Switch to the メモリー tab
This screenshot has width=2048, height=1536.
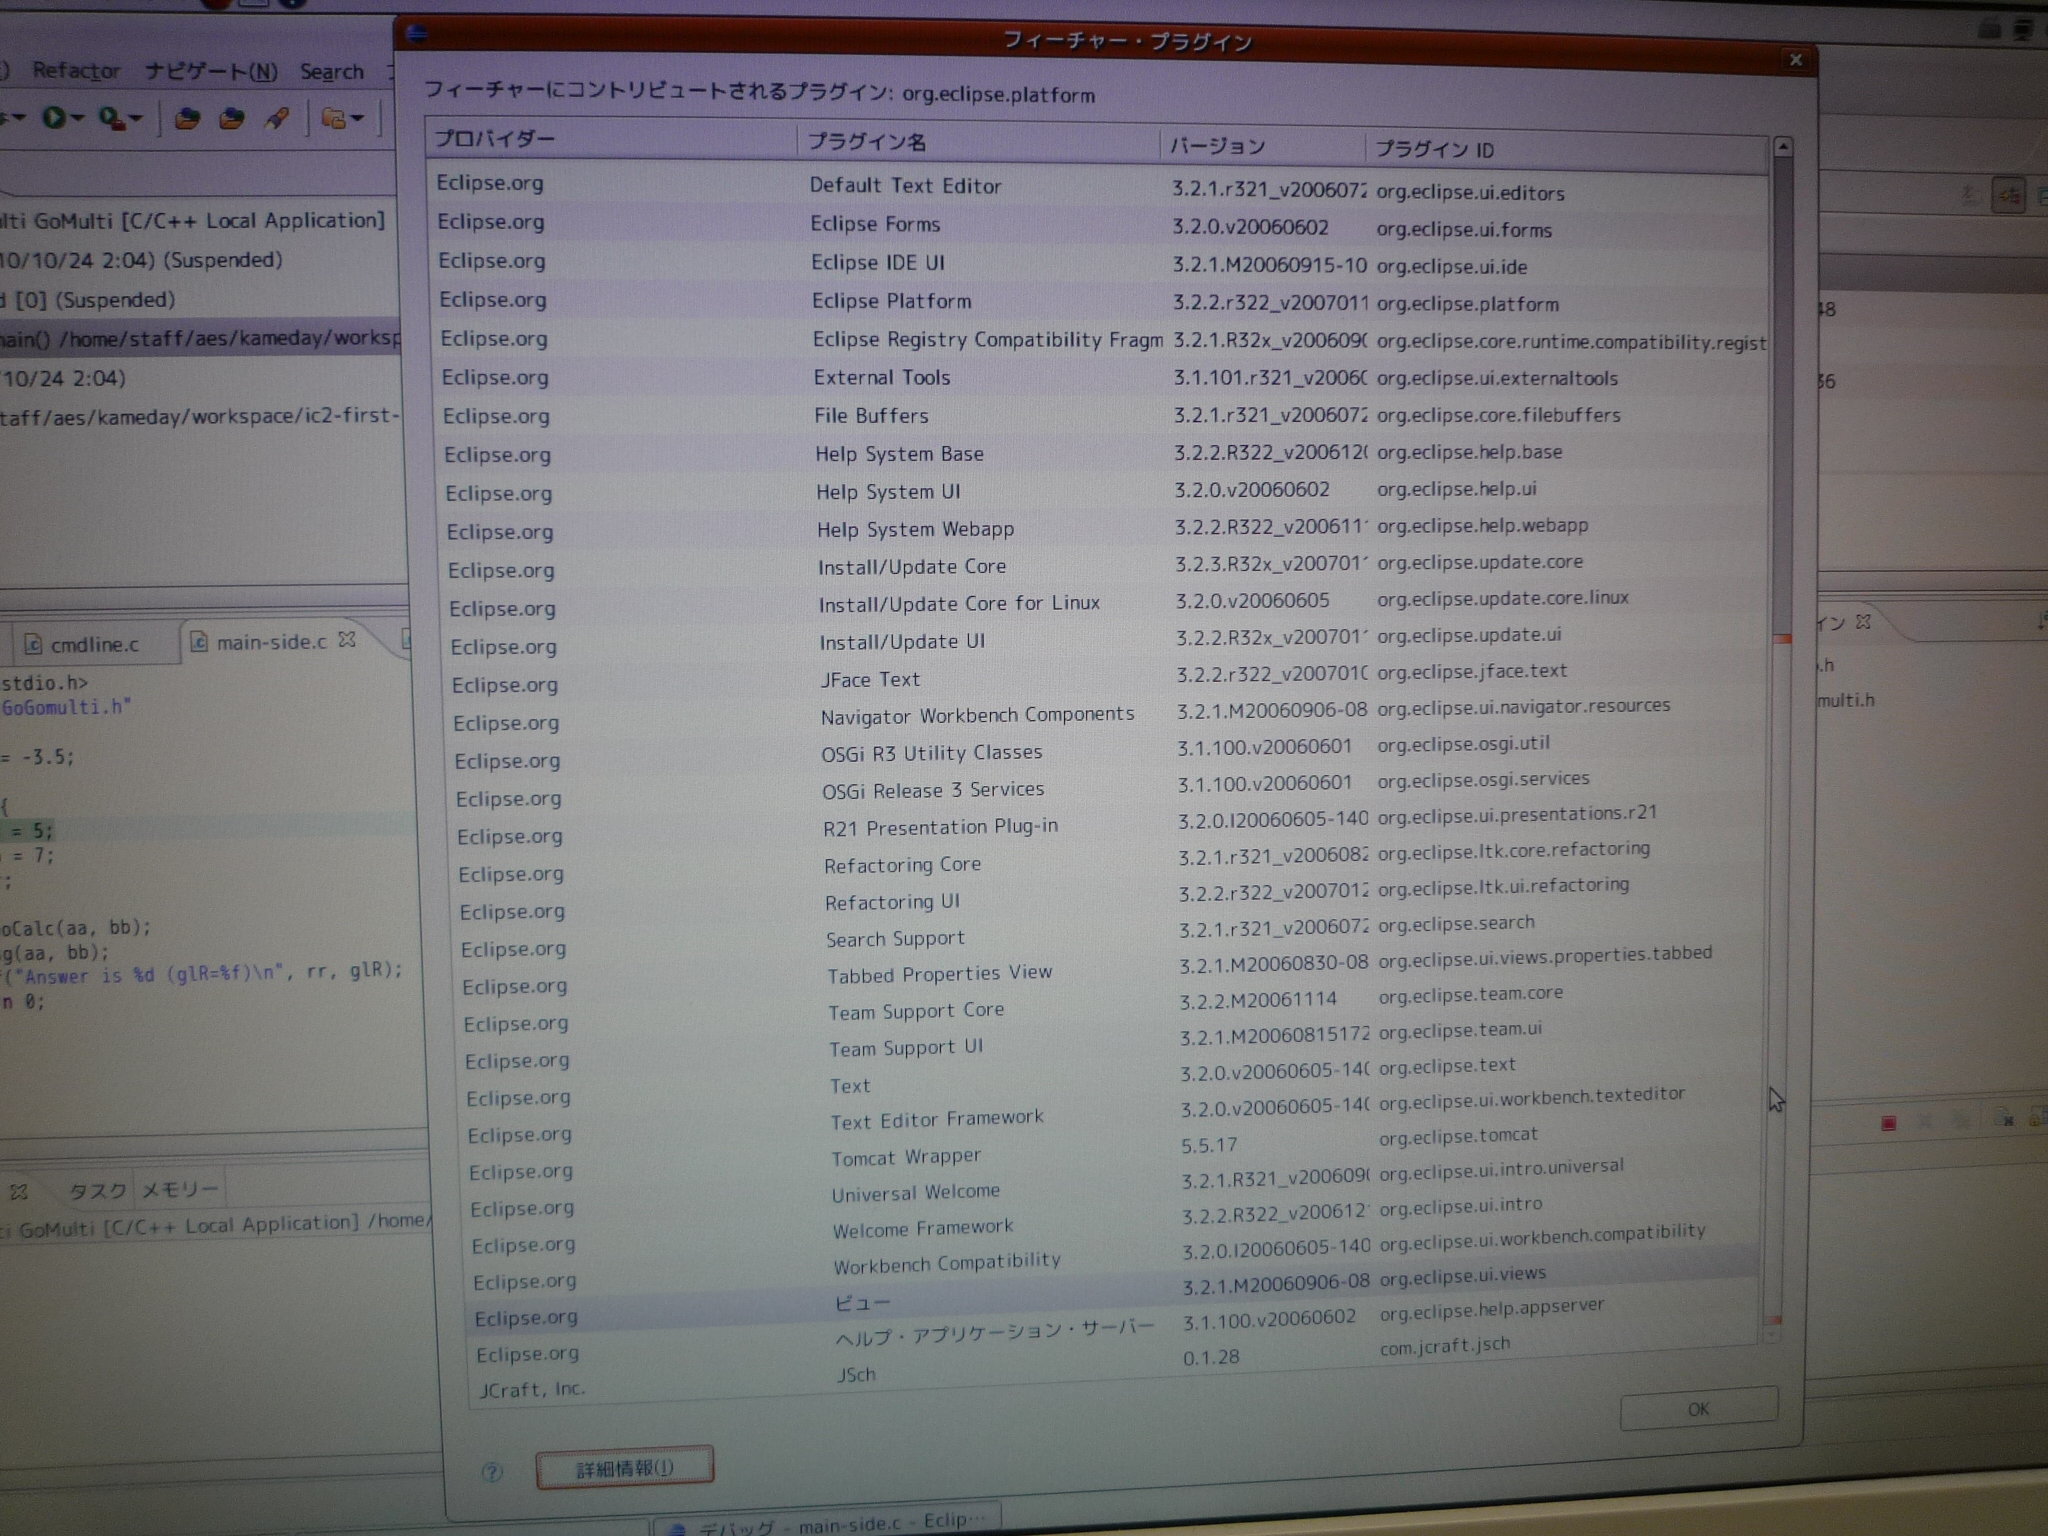pyautogui.click(x=179, y=1189)
